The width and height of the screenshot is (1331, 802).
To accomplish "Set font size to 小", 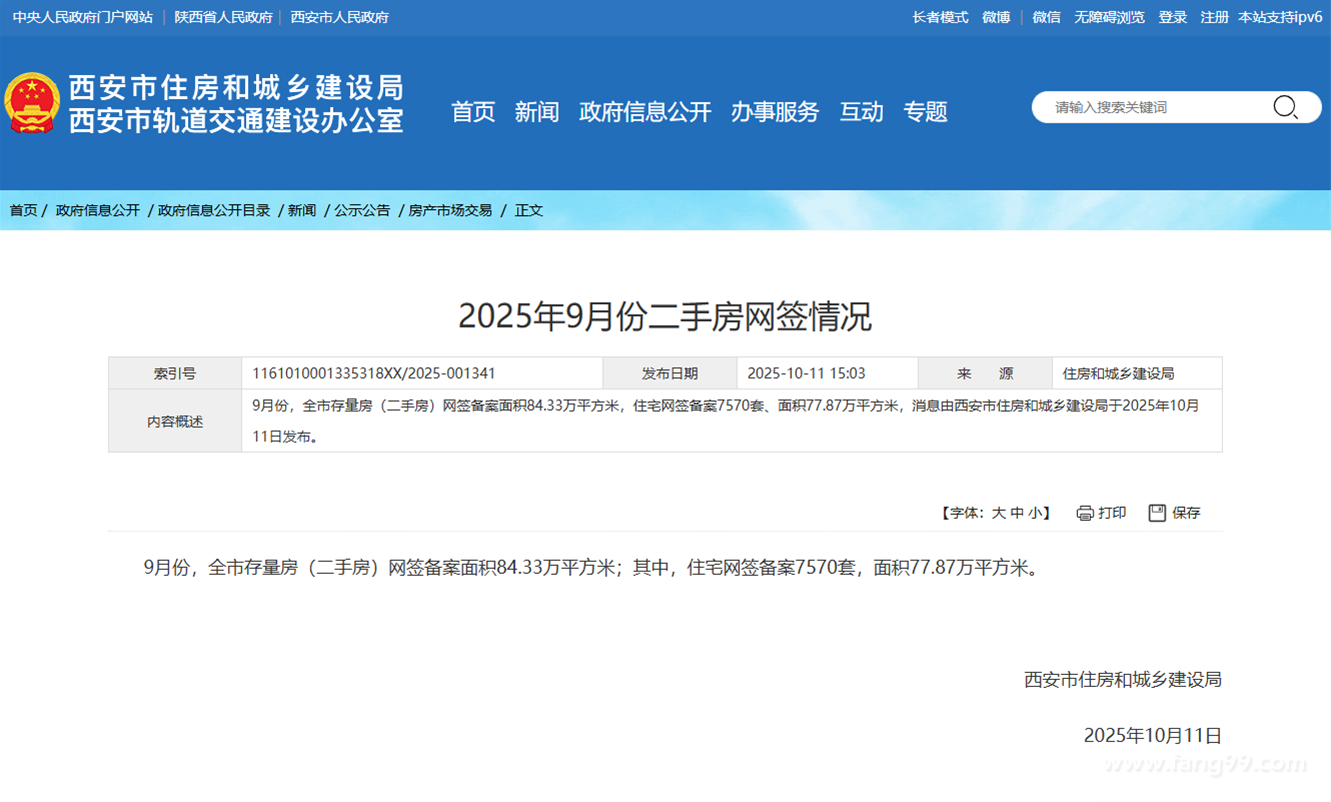I will [x=1036, y=513].
